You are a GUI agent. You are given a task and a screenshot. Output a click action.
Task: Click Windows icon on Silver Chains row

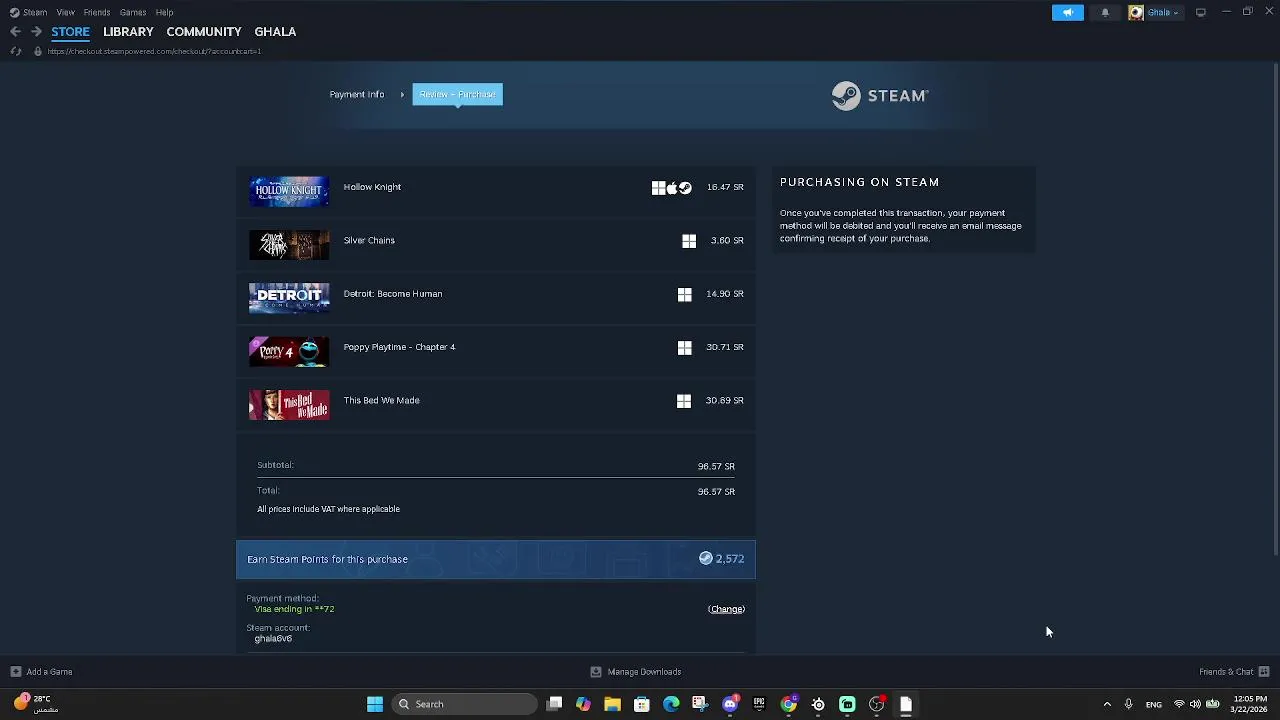coord(689,241)
